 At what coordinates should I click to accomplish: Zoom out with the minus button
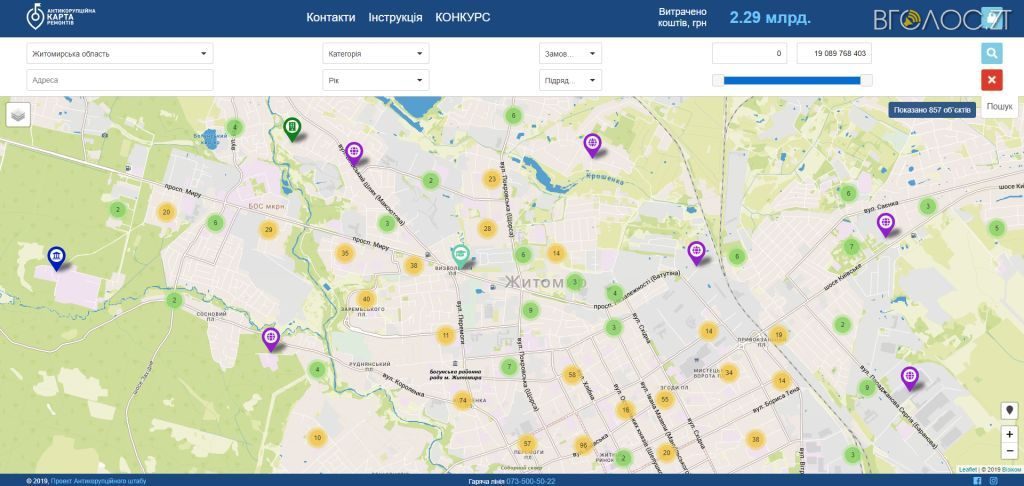click(1010, 451)
